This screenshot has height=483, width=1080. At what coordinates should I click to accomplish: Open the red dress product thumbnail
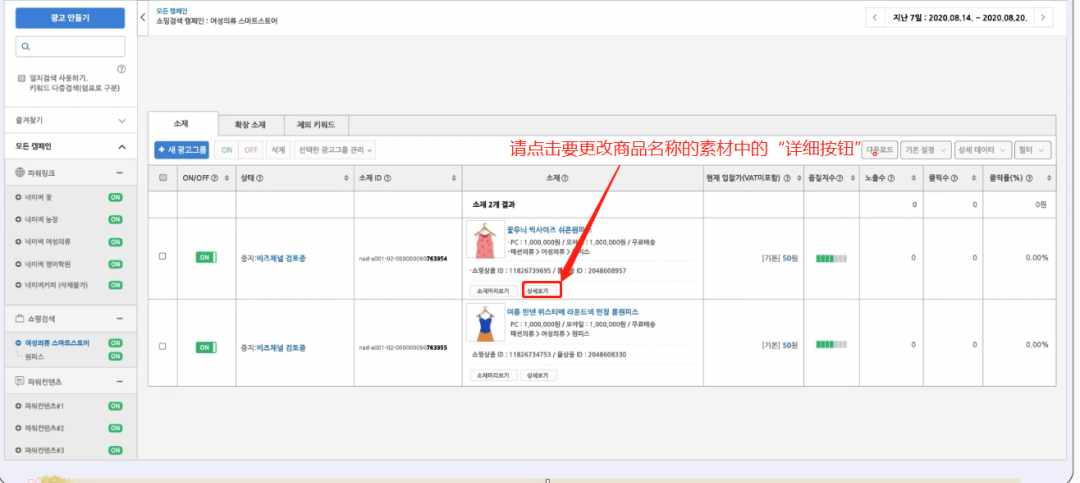pos(485,239)
